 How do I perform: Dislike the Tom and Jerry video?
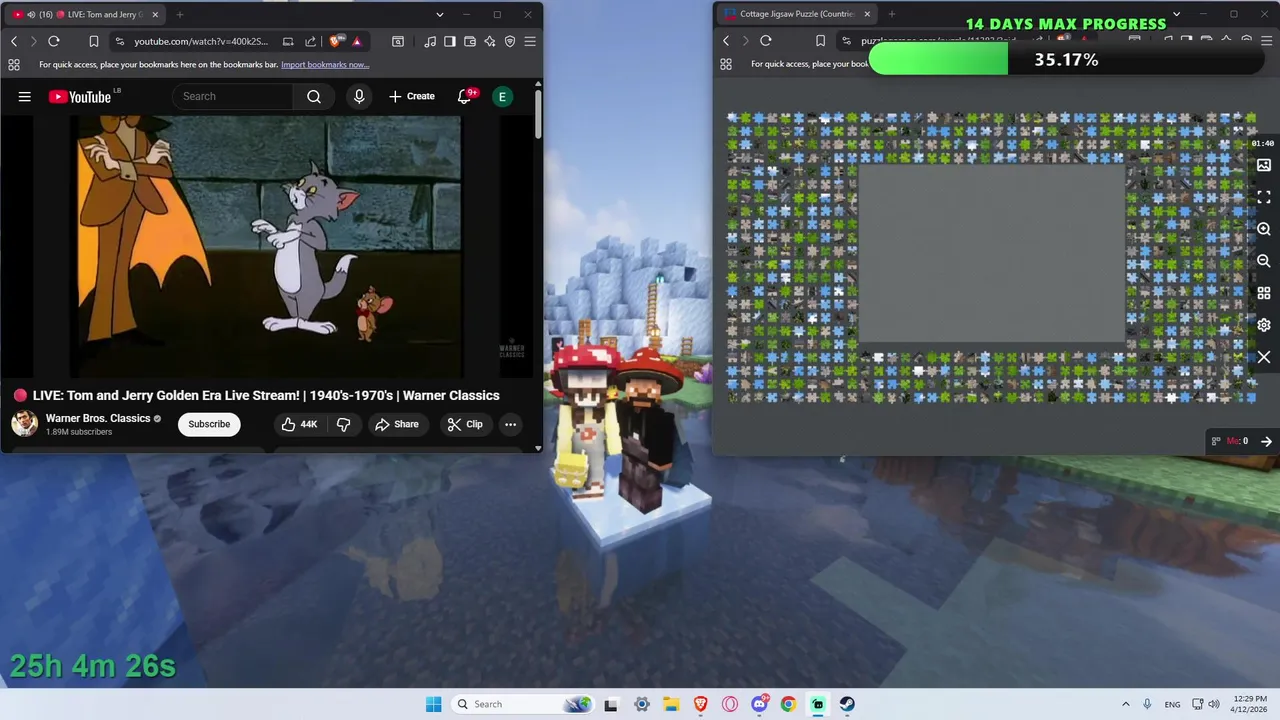click(343, 424)
